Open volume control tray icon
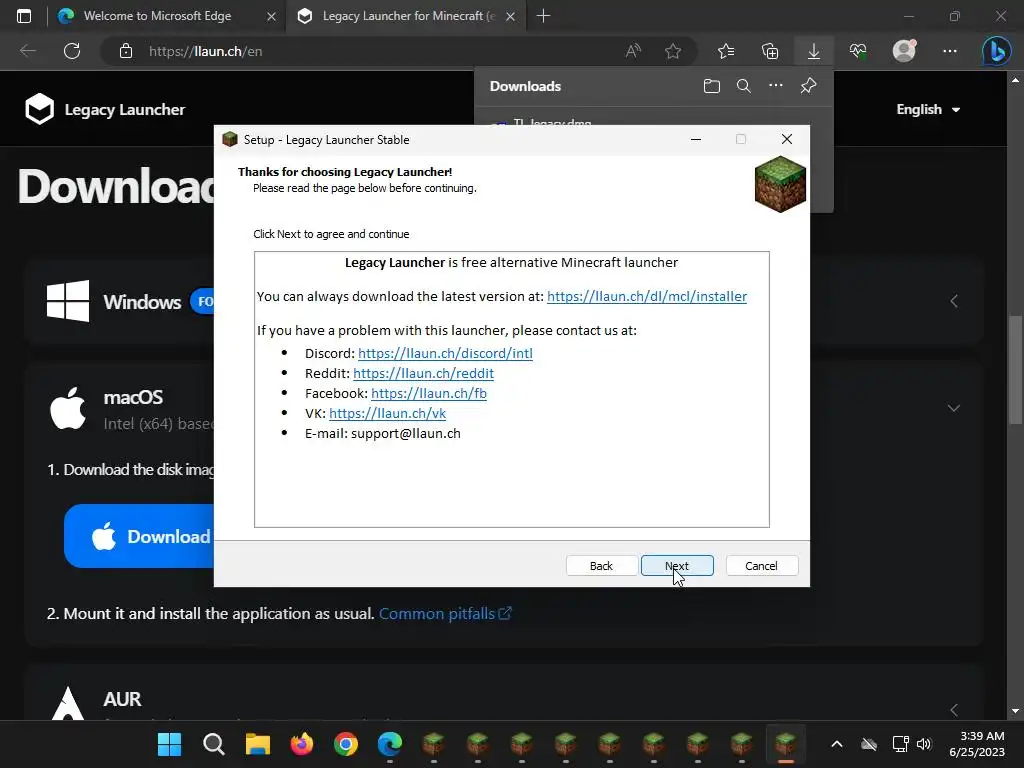The width and height of the screenshot is (1024, 768). 923,744
